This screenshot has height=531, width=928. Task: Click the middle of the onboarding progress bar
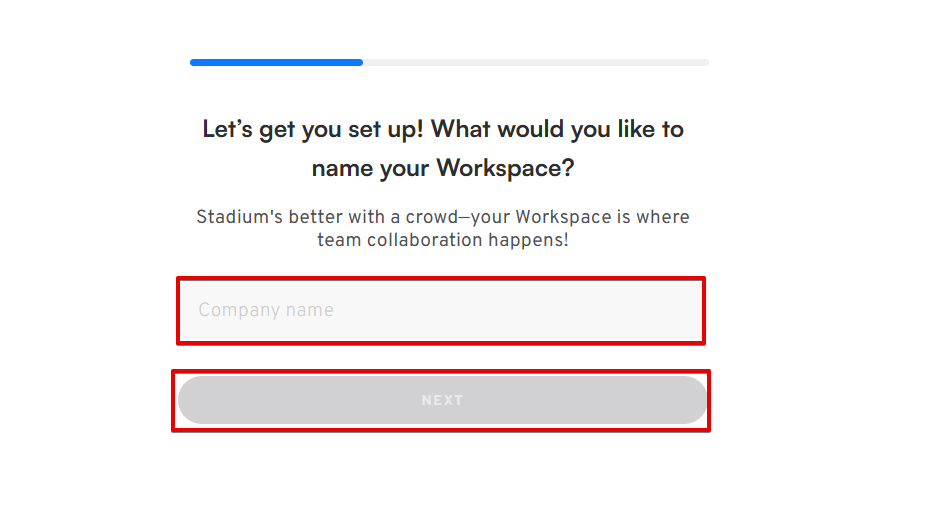coord(449,62)
